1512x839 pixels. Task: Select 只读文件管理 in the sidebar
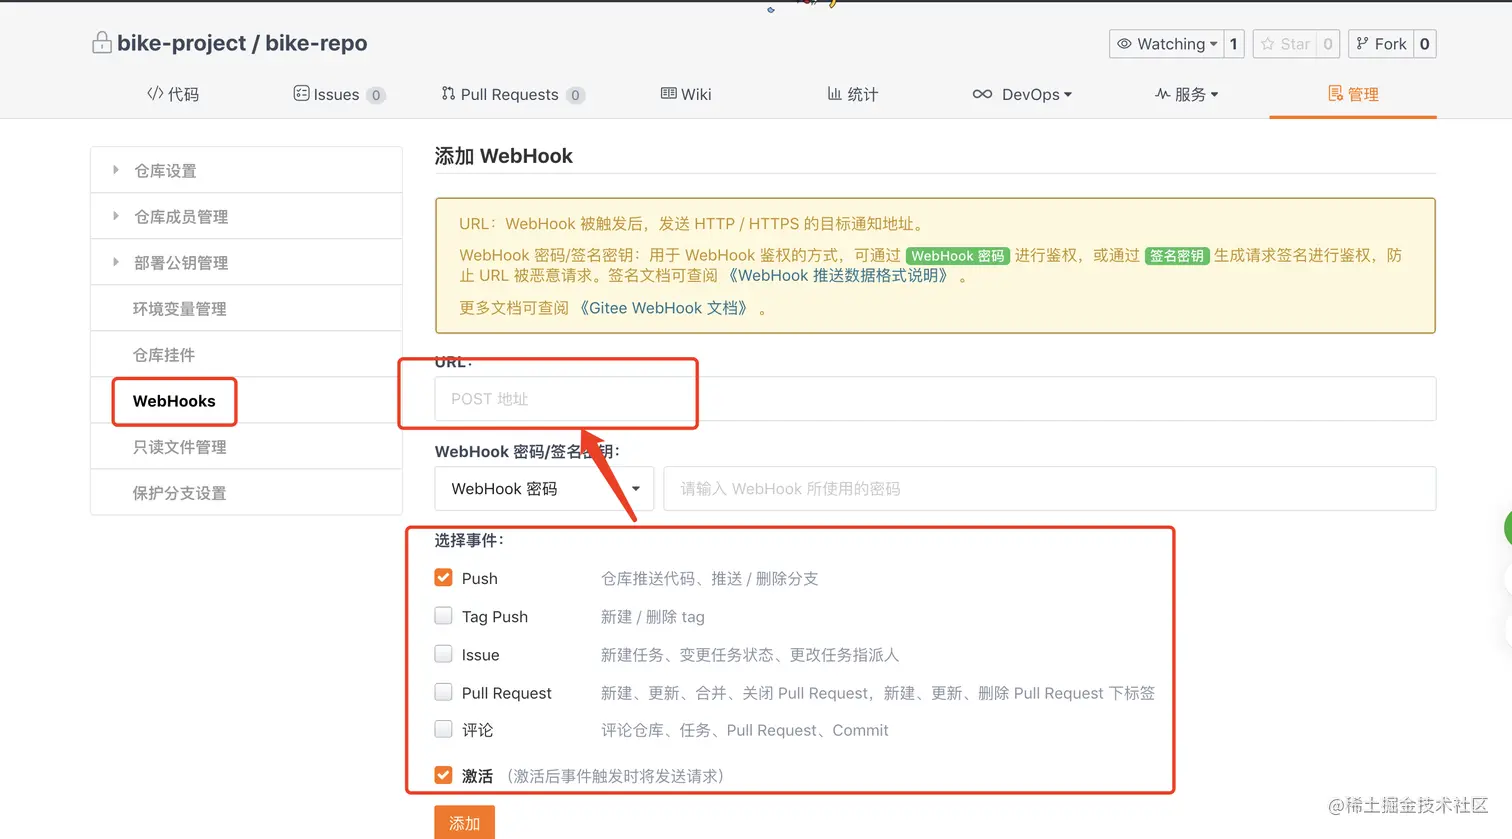(x=246, y=446)
